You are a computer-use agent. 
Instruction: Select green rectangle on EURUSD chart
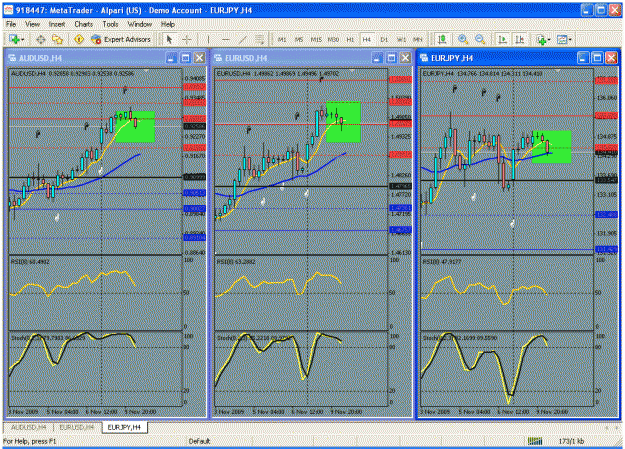click(x=343, y=122)
